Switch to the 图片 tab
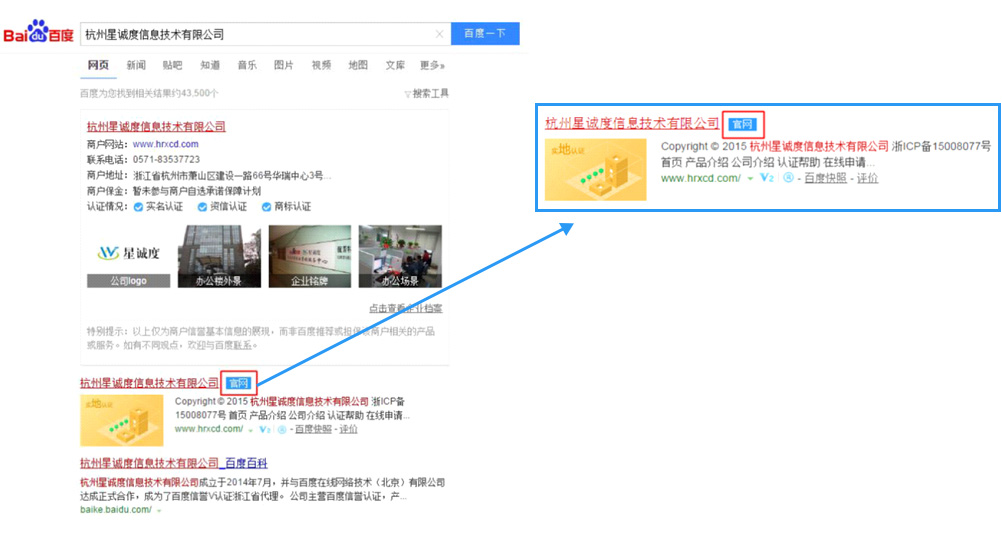 [x=283, y=65]
